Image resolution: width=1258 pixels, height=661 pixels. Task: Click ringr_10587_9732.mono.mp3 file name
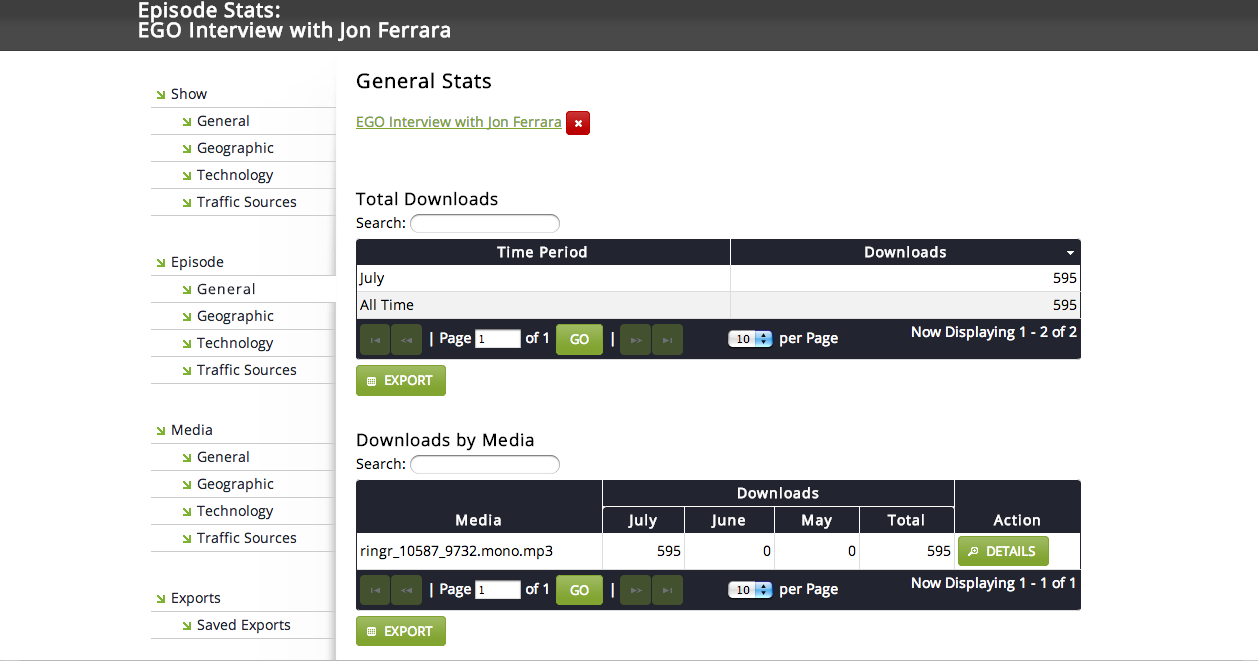456,551
